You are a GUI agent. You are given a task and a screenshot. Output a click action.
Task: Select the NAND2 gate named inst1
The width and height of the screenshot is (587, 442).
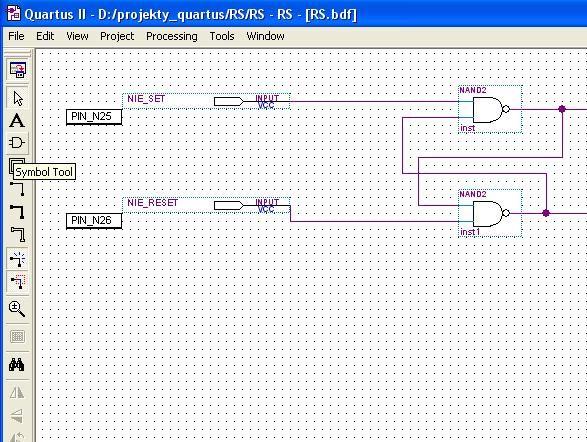coord(490,213)
